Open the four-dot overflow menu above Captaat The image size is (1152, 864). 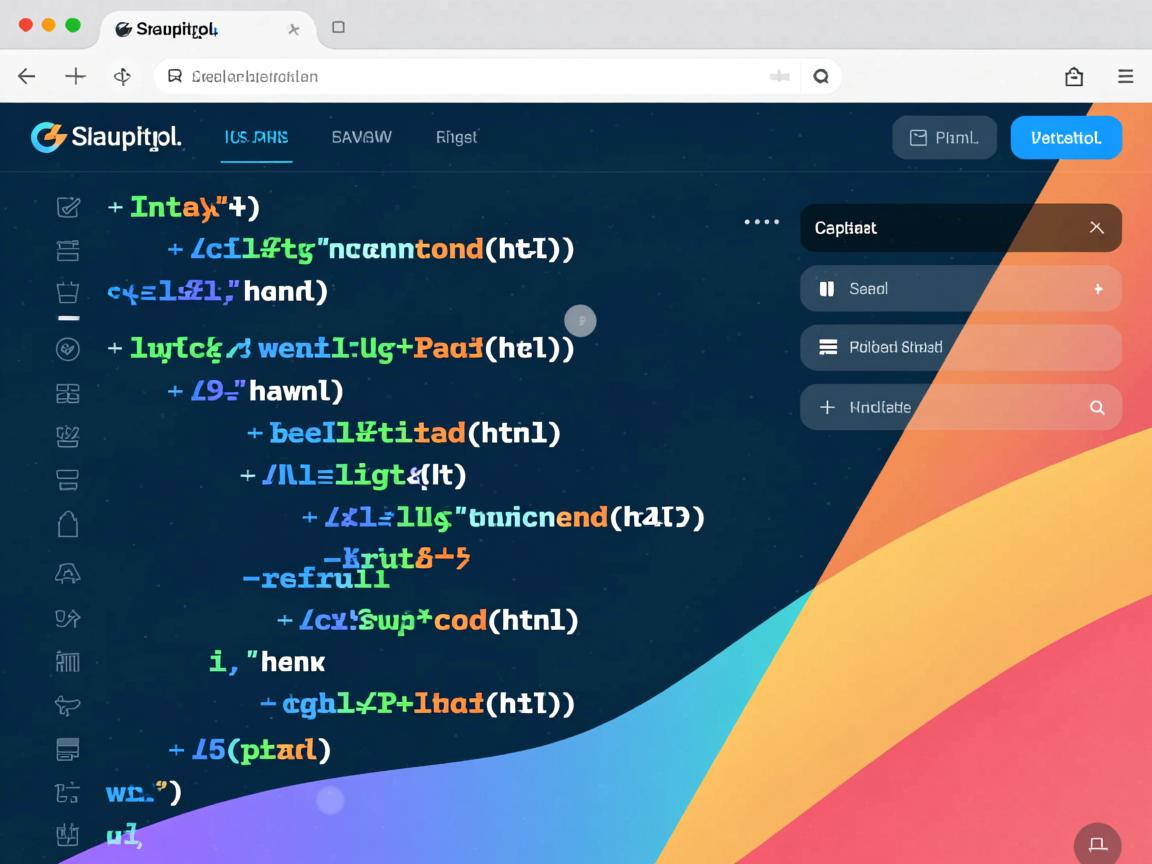point(762,222)
